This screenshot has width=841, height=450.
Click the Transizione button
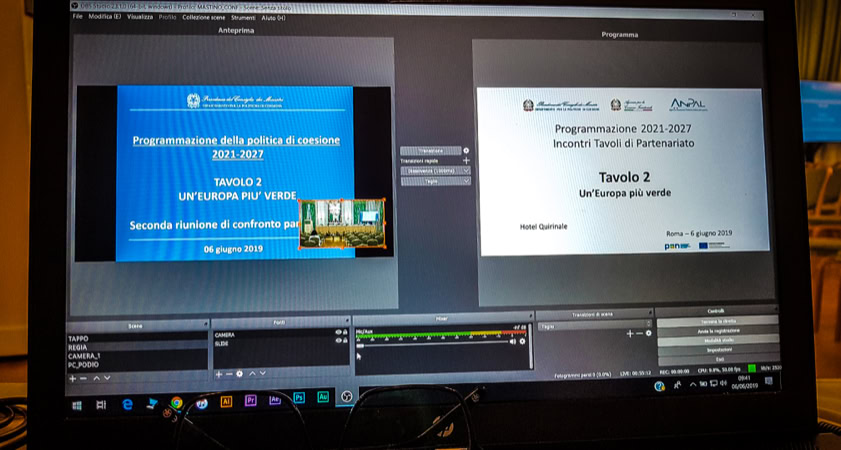point(430,150)
